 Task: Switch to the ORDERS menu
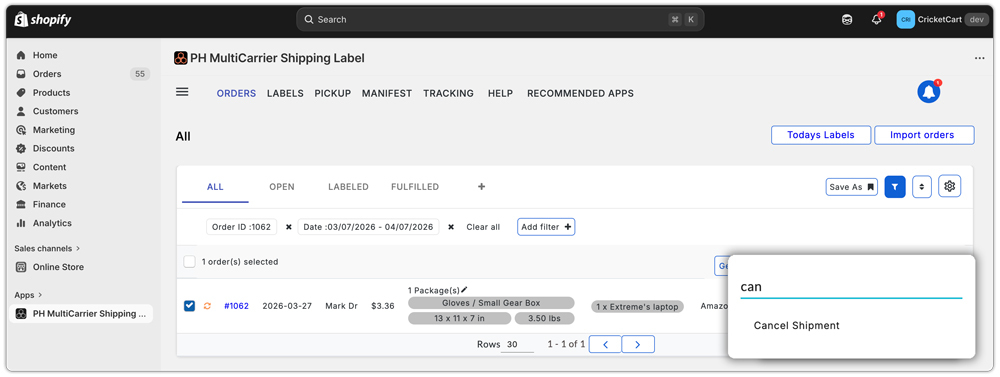point(236,93)
